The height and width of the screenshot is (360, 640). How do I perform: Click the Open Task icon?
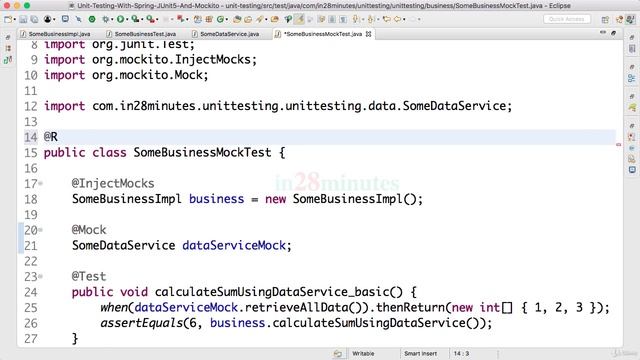248,19
